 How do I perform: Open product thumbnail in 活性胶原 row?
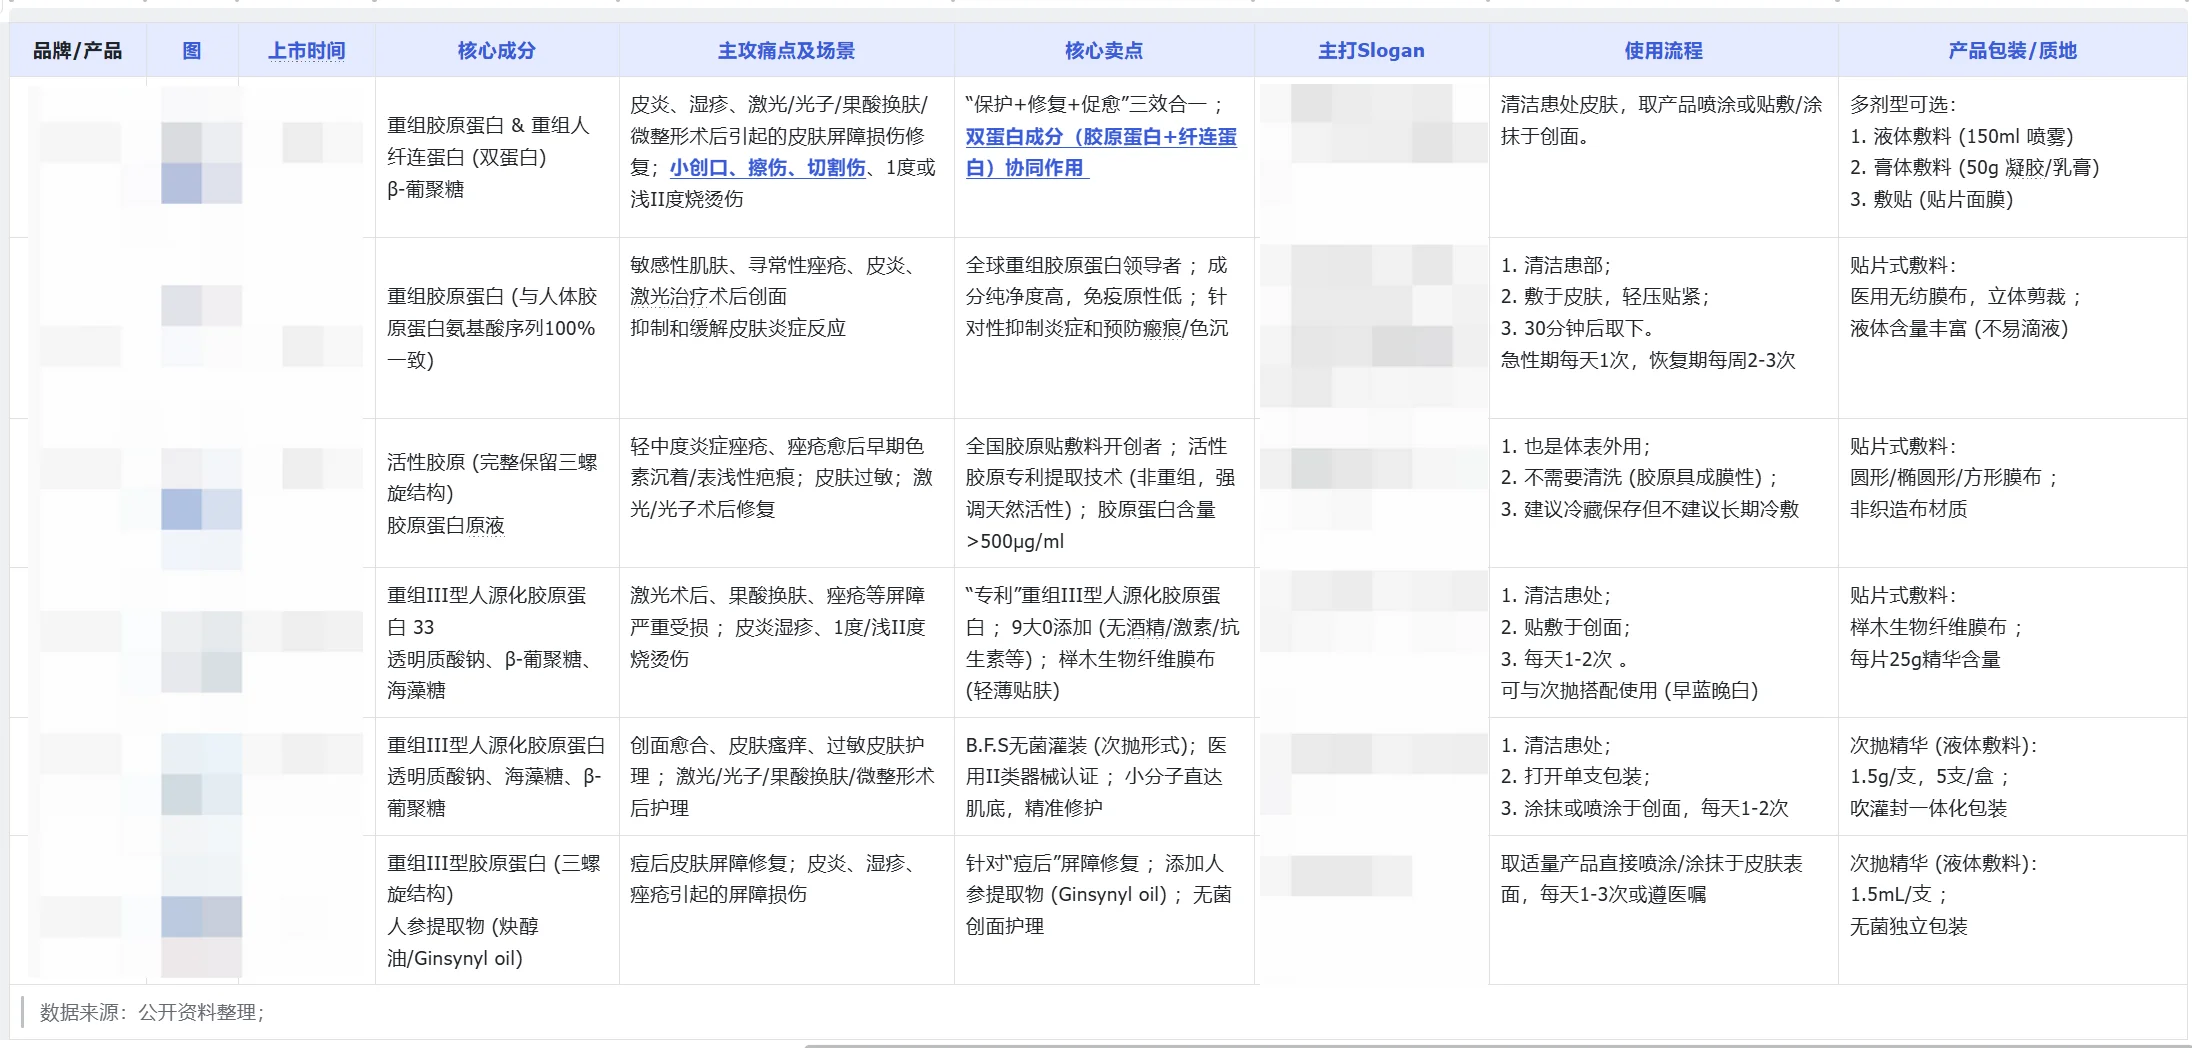coord(201,508)
